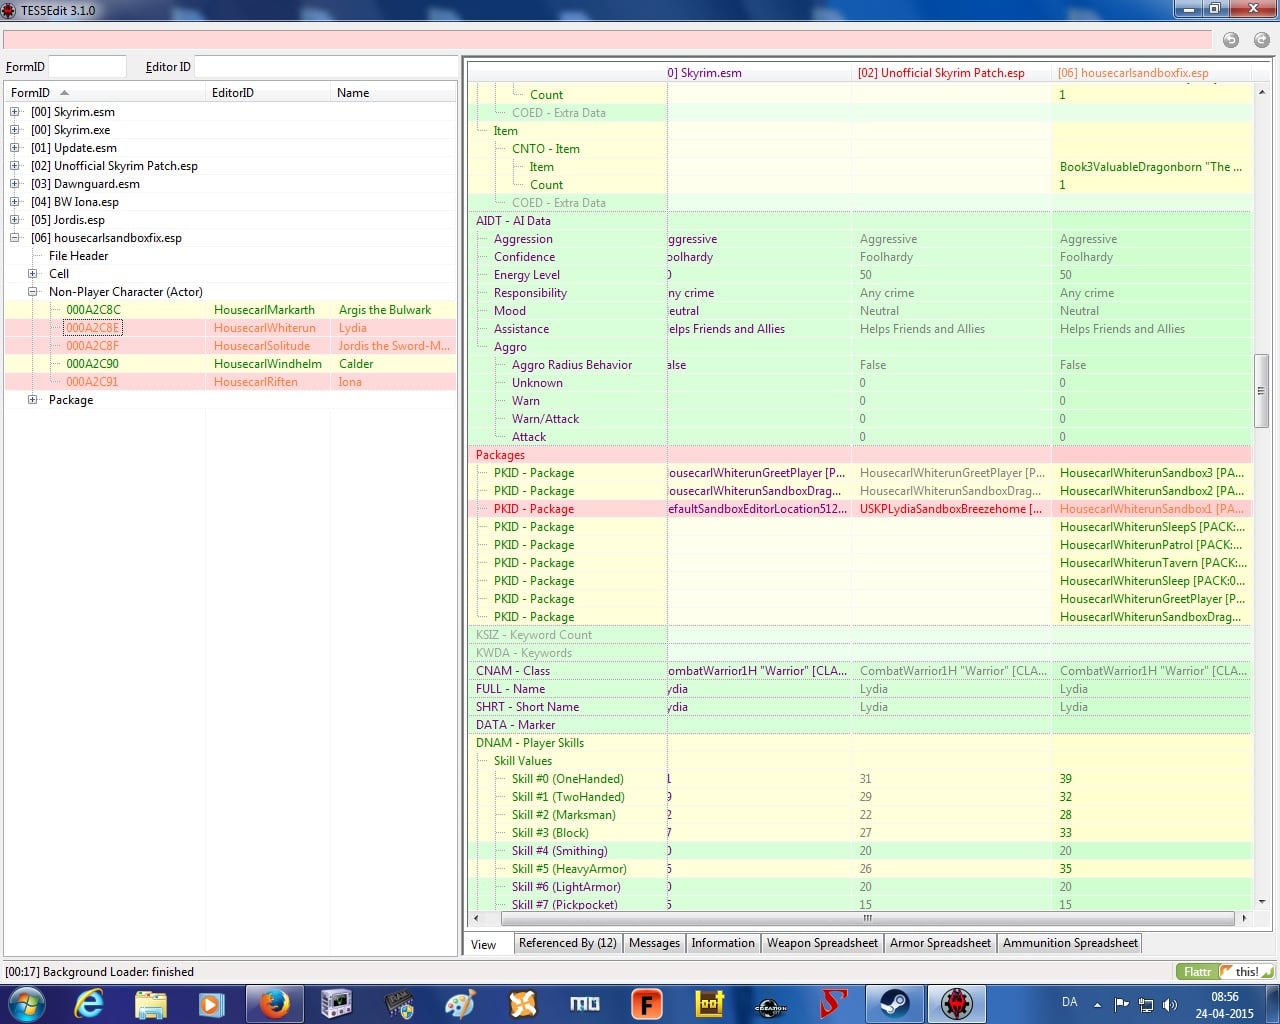Select the HousecarlRiften Iona record
Viewport: 1280px width, 1024px height.
(x=230, y=382)
